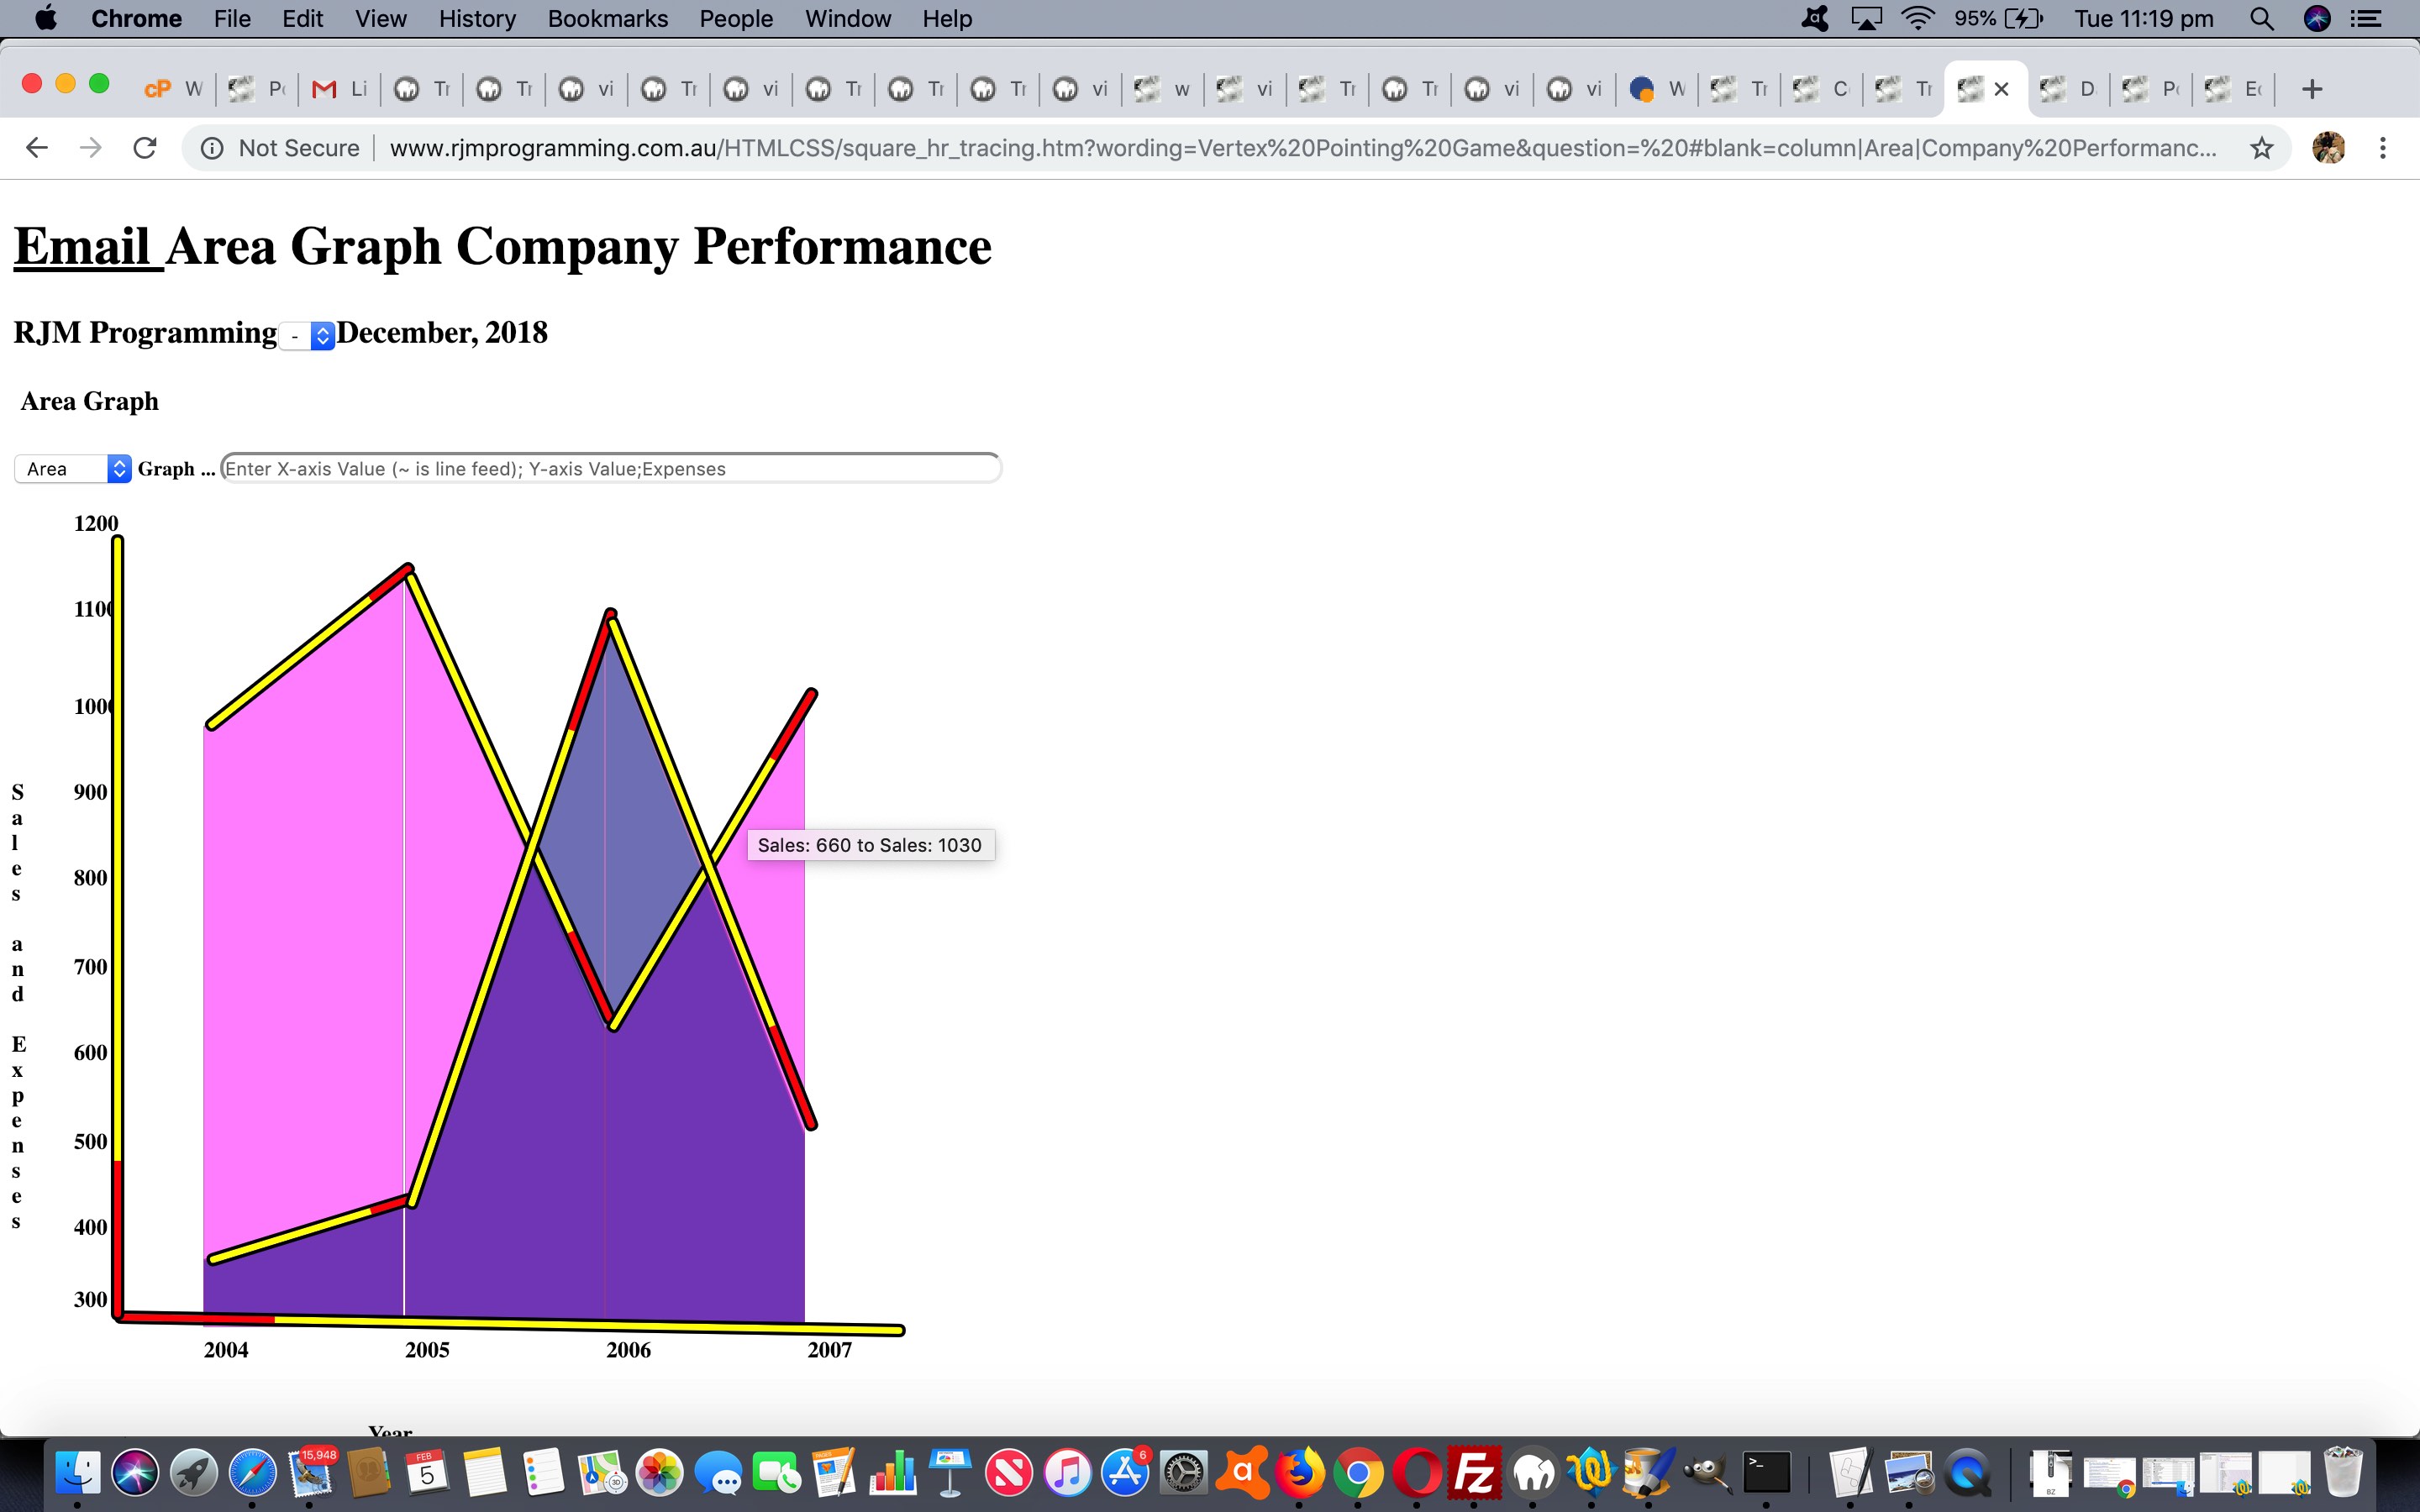Open Numbers chart icon in Dock
Image resolution: width=2420 pixels, height=1512 pixels.
892,1472
